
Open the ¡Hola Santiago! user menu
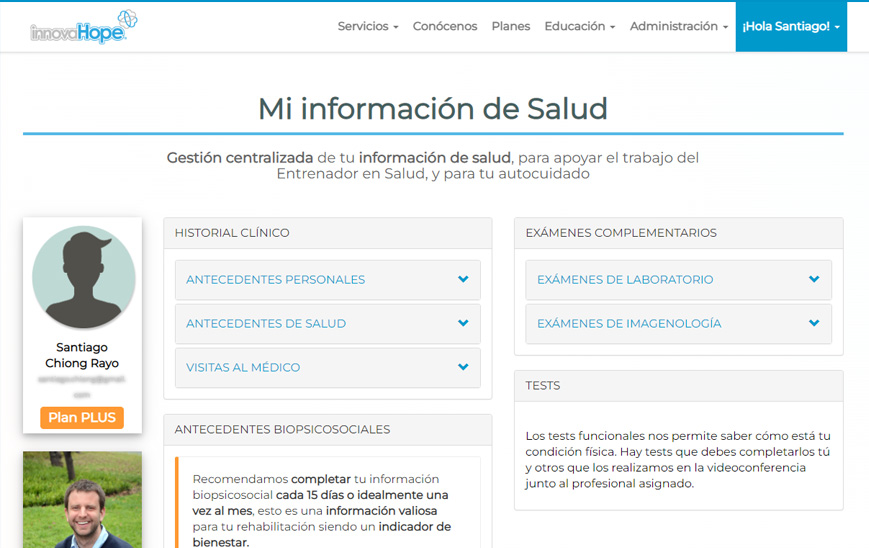pos(790,27)
